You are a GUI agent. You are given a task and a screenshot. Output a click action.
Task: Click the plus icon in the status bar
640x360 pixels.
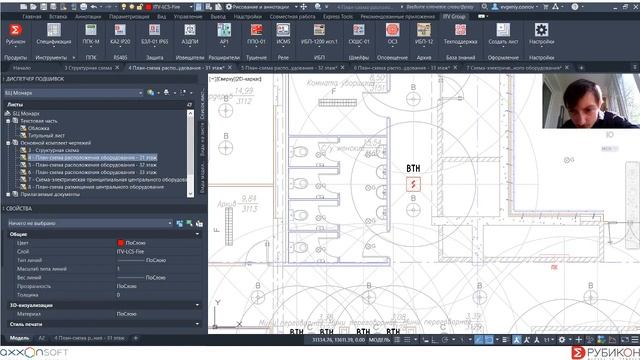(578, 340)
